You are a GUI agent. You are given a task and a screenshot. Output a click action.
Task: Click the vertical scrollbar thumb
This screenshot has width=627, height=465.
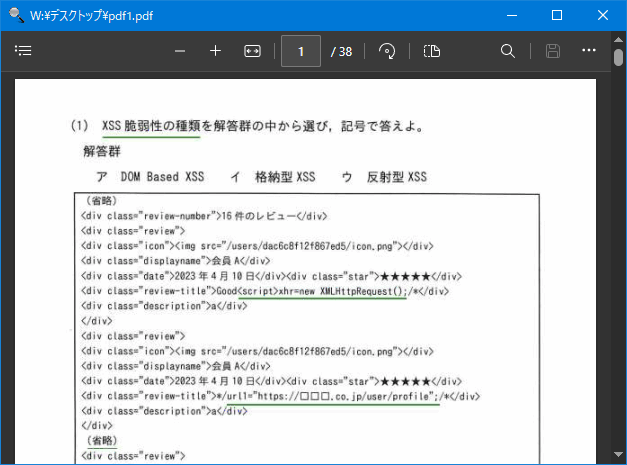tap(619, 56)
